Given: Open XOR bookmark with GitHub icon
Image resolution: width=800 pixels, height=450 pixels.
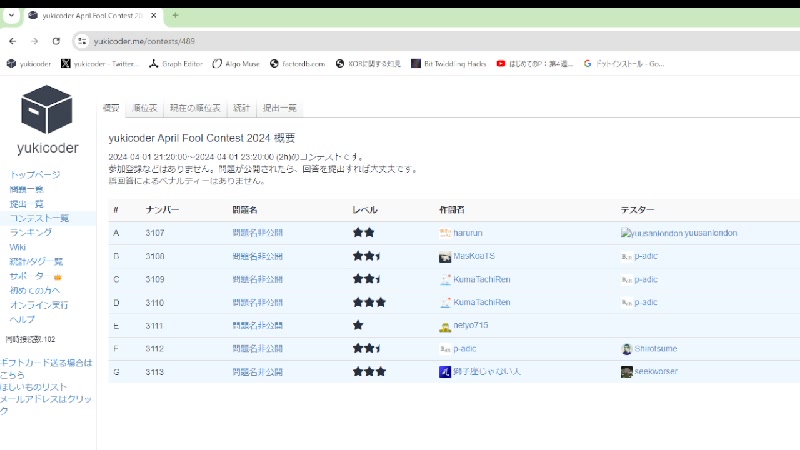Looking at the screenshot, I should 368,64.
